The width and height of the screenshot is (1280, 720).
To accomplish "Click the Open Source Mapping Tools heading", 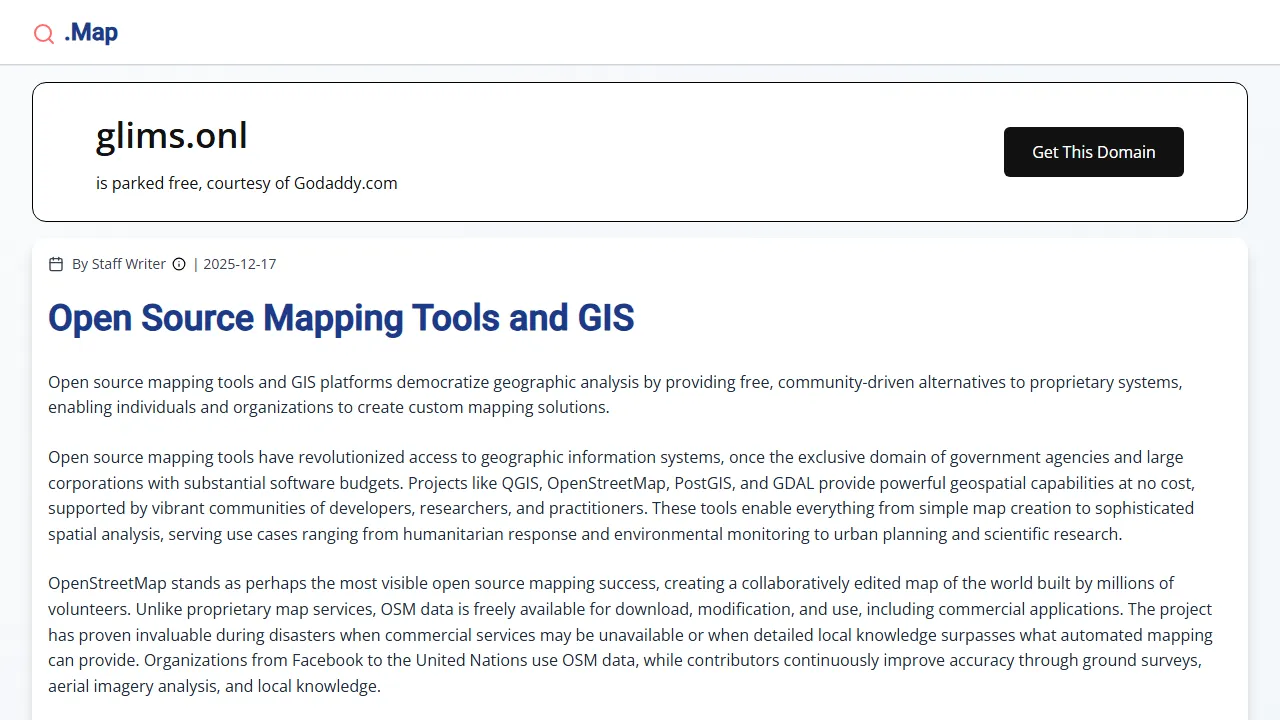I will point(341,318).
